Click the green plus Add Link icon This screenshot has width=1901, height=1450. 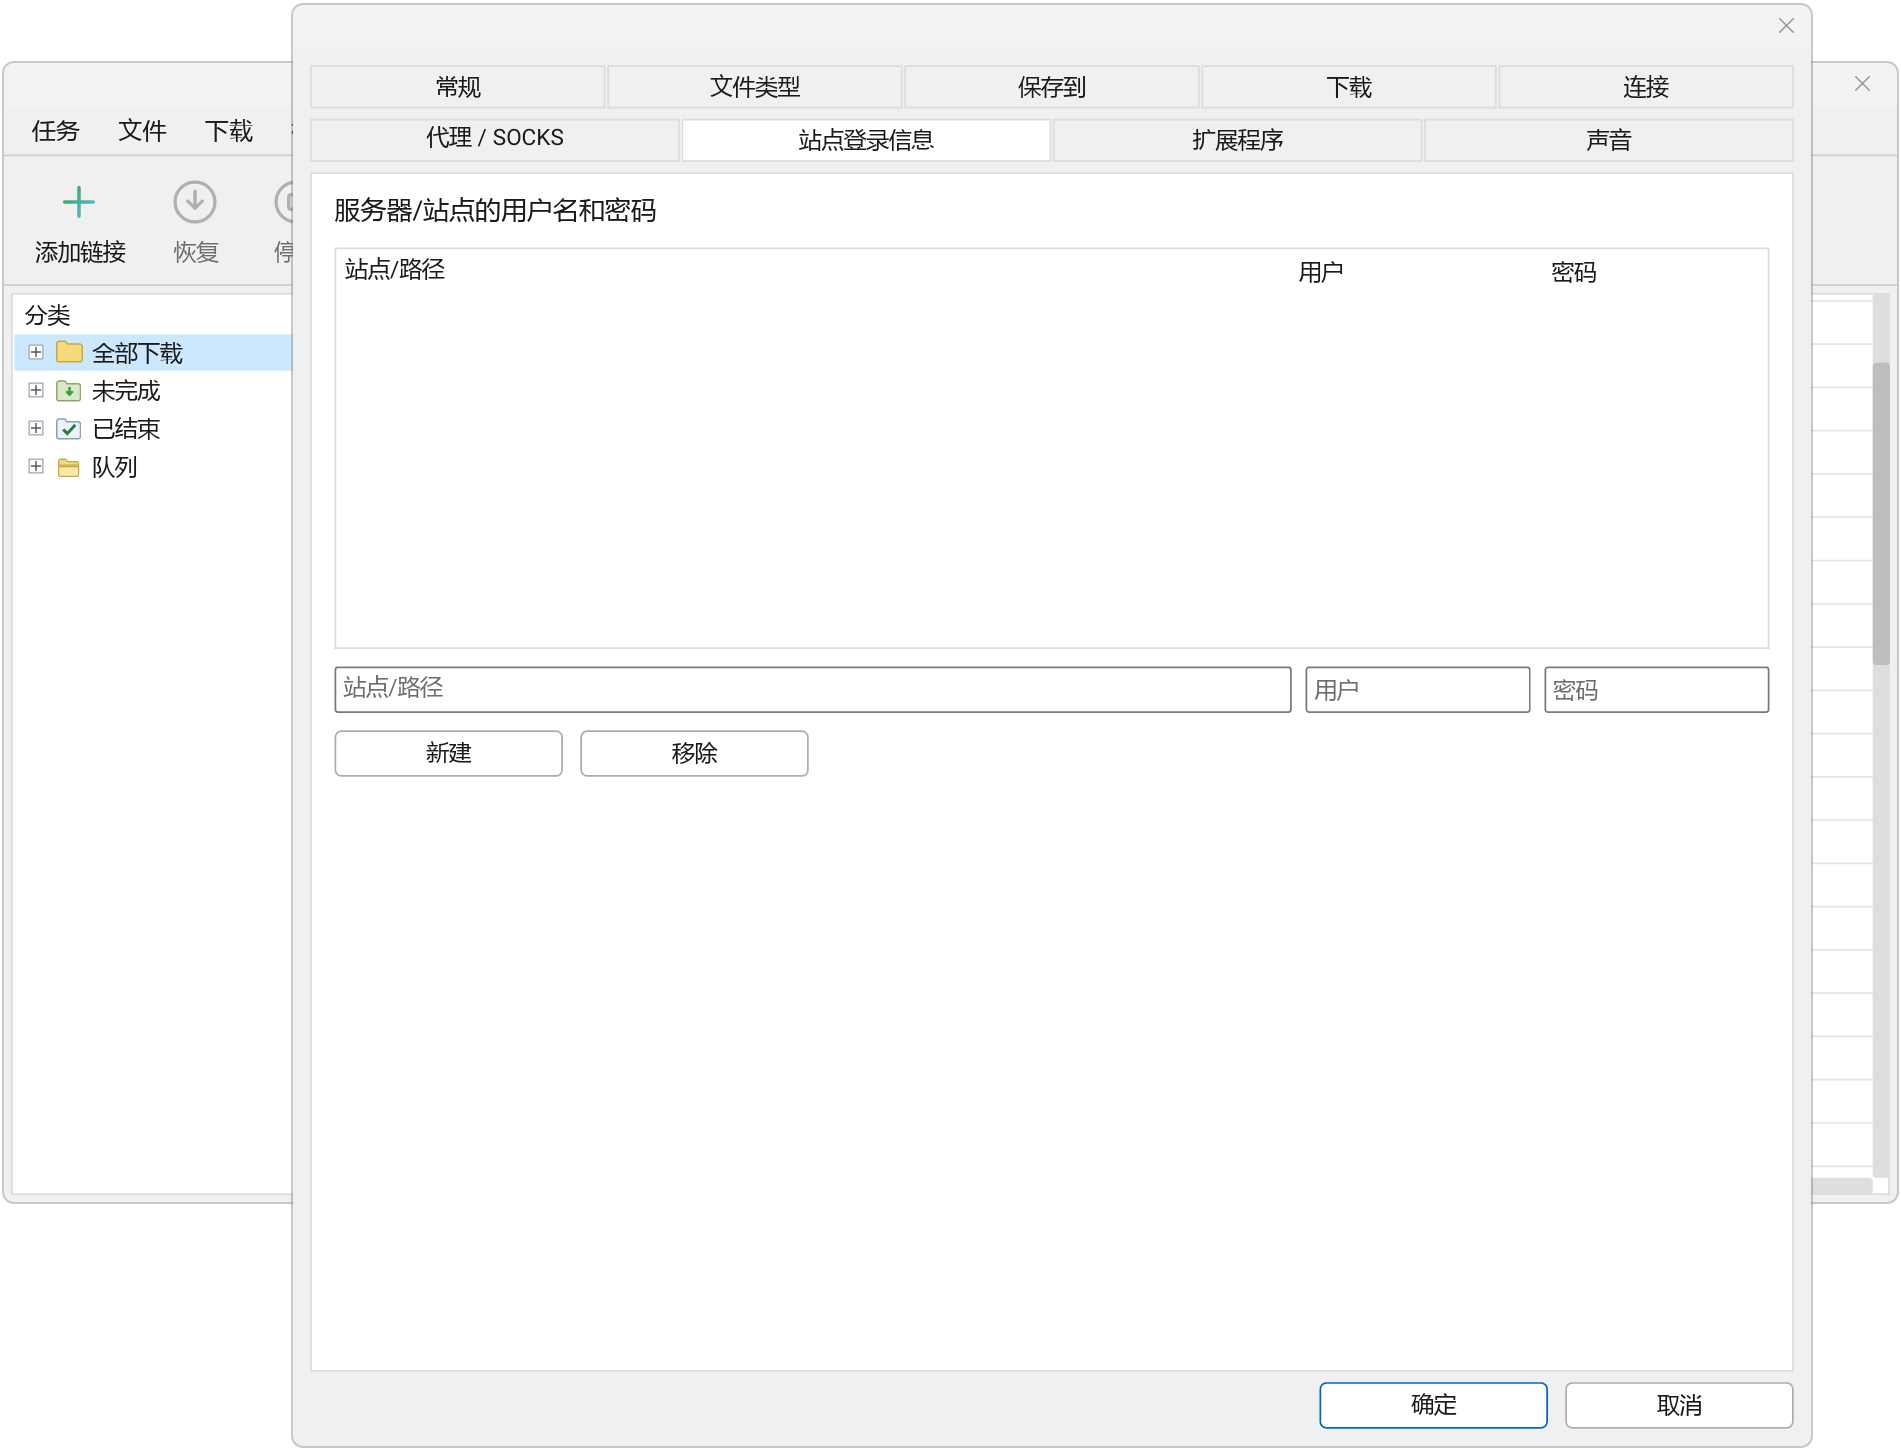click(x=79, y=203)
